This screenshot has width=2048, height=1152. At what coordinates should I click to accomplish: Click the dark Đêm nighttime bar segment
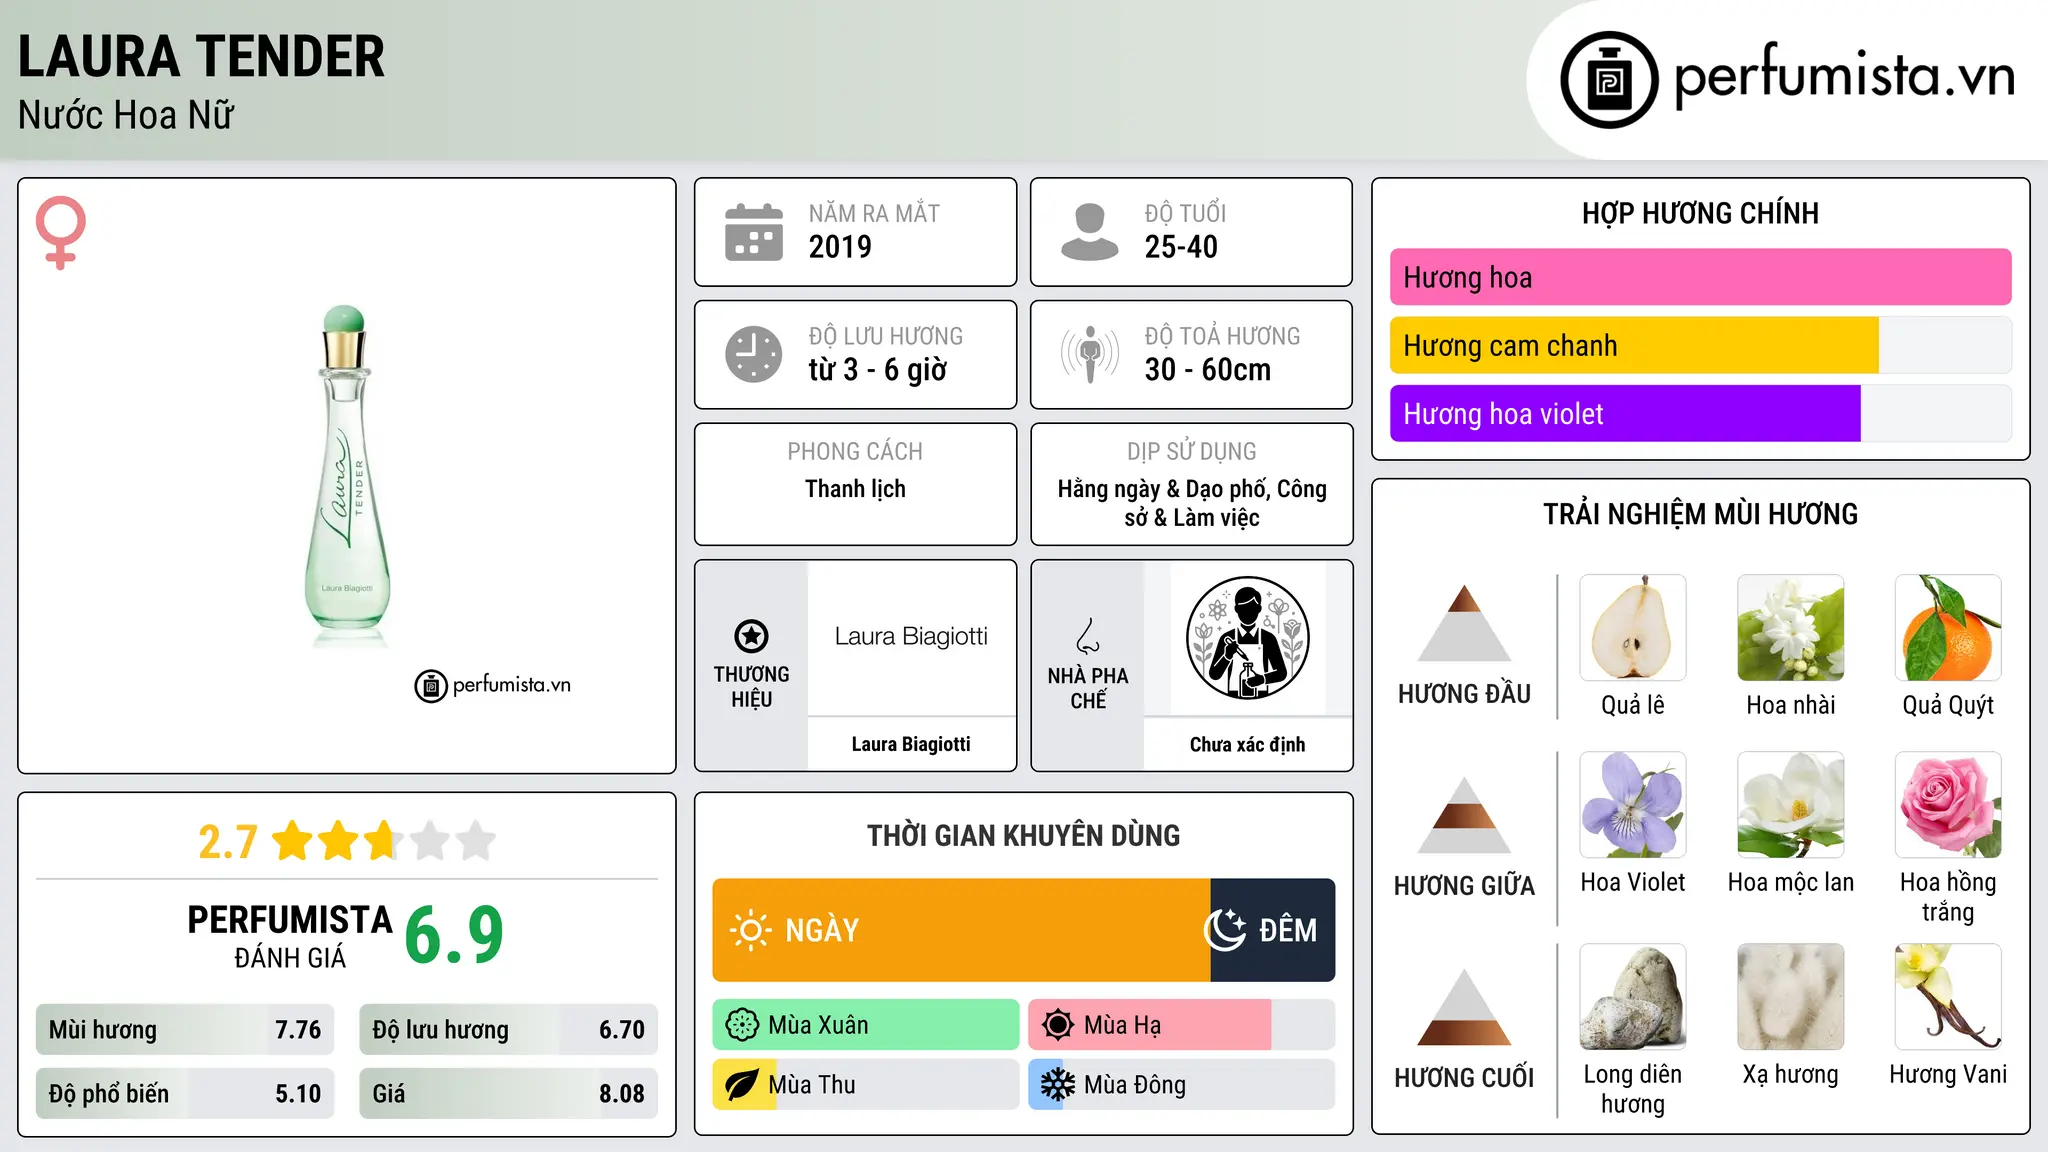[1272, 930]
